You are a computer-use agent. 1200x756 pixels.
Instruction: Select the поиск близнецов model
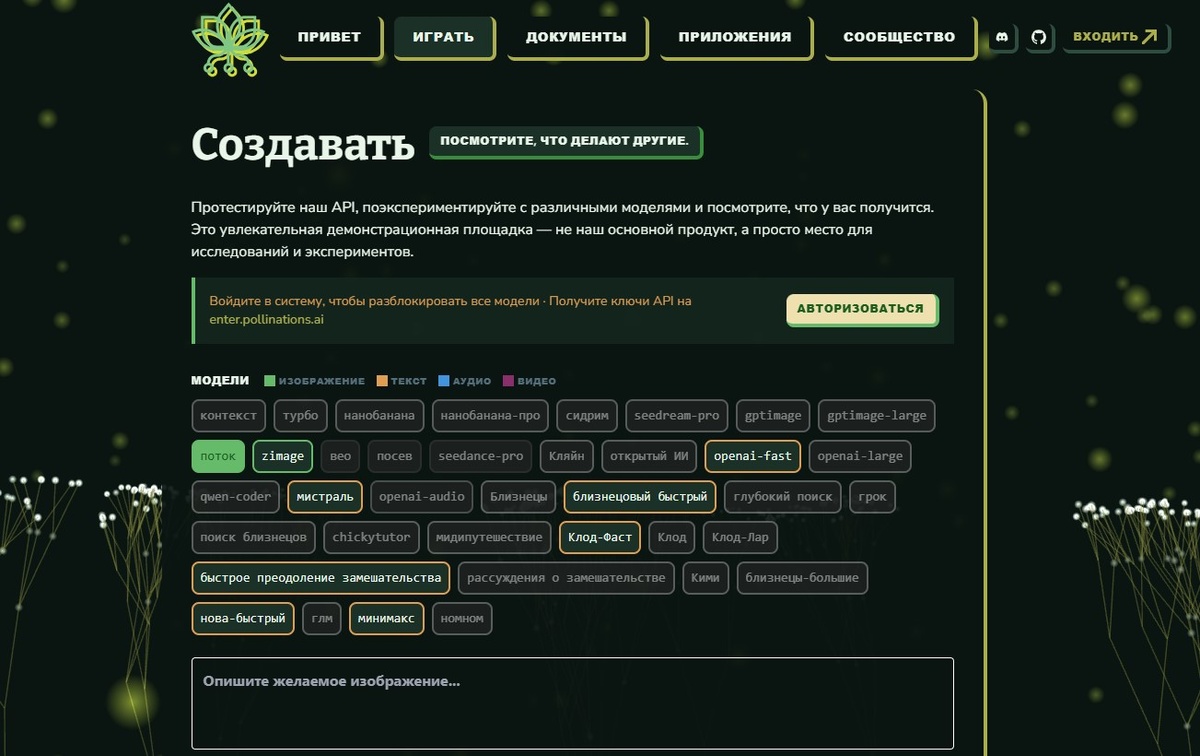pyautogui.click(x=254, y=537)
